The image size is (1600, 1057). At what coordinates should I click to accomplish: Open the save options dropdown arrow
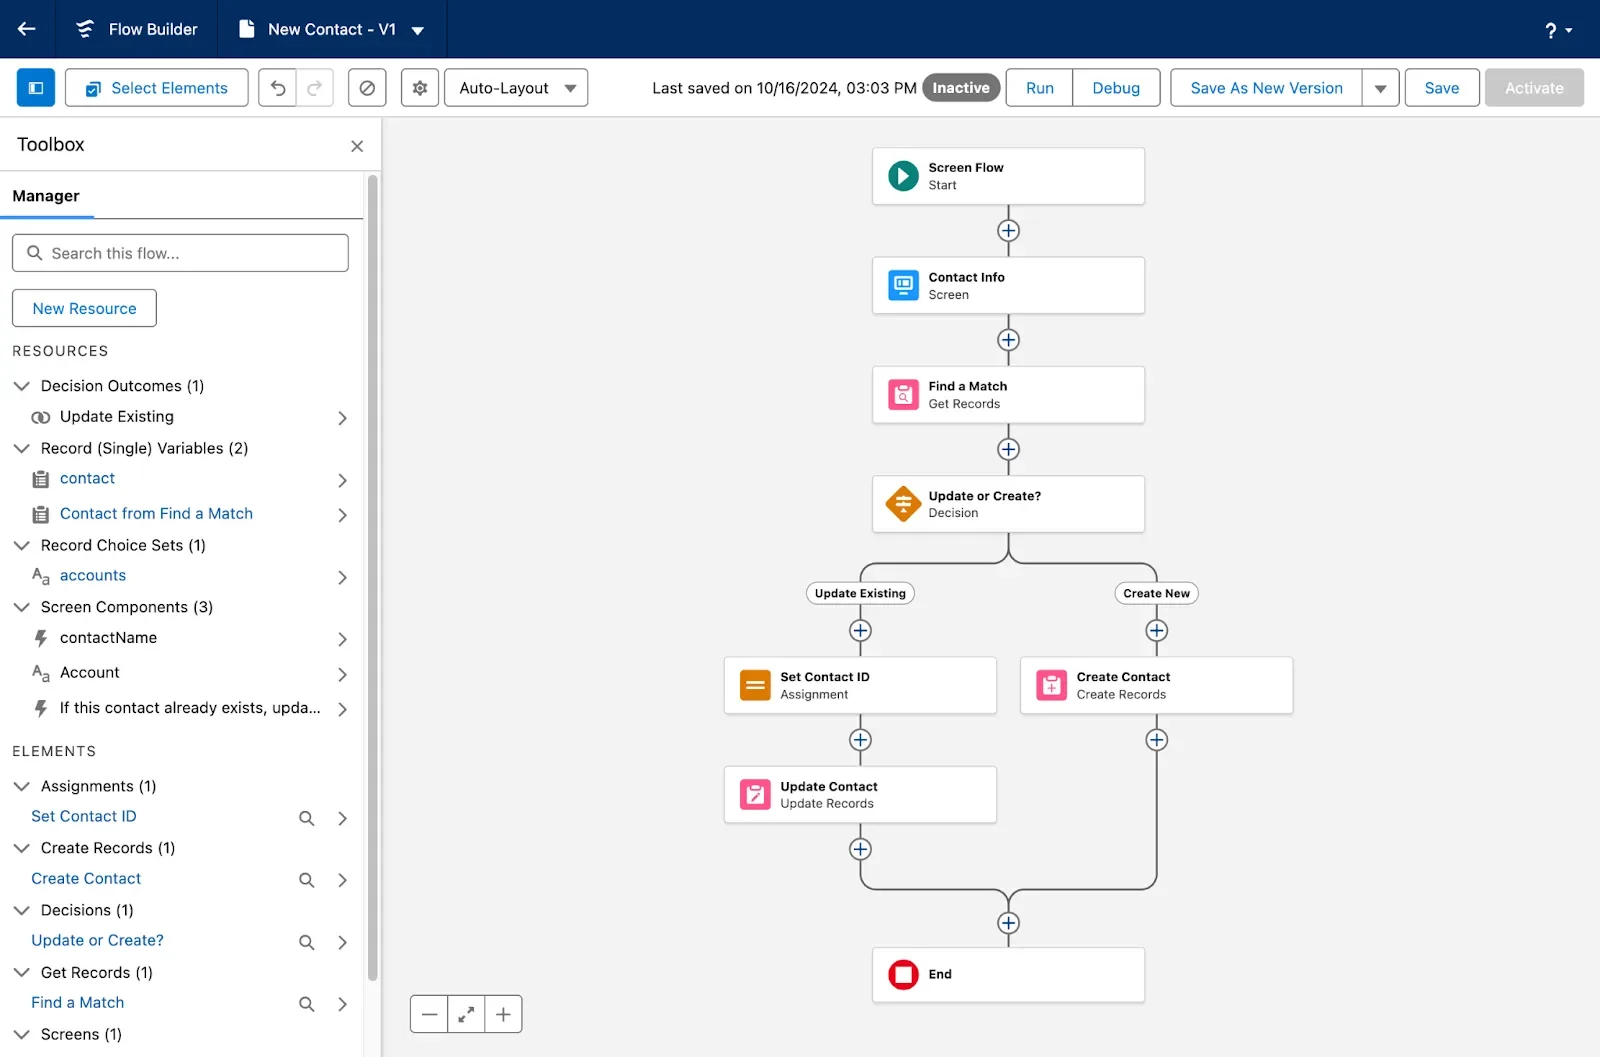coord(1380,88)
